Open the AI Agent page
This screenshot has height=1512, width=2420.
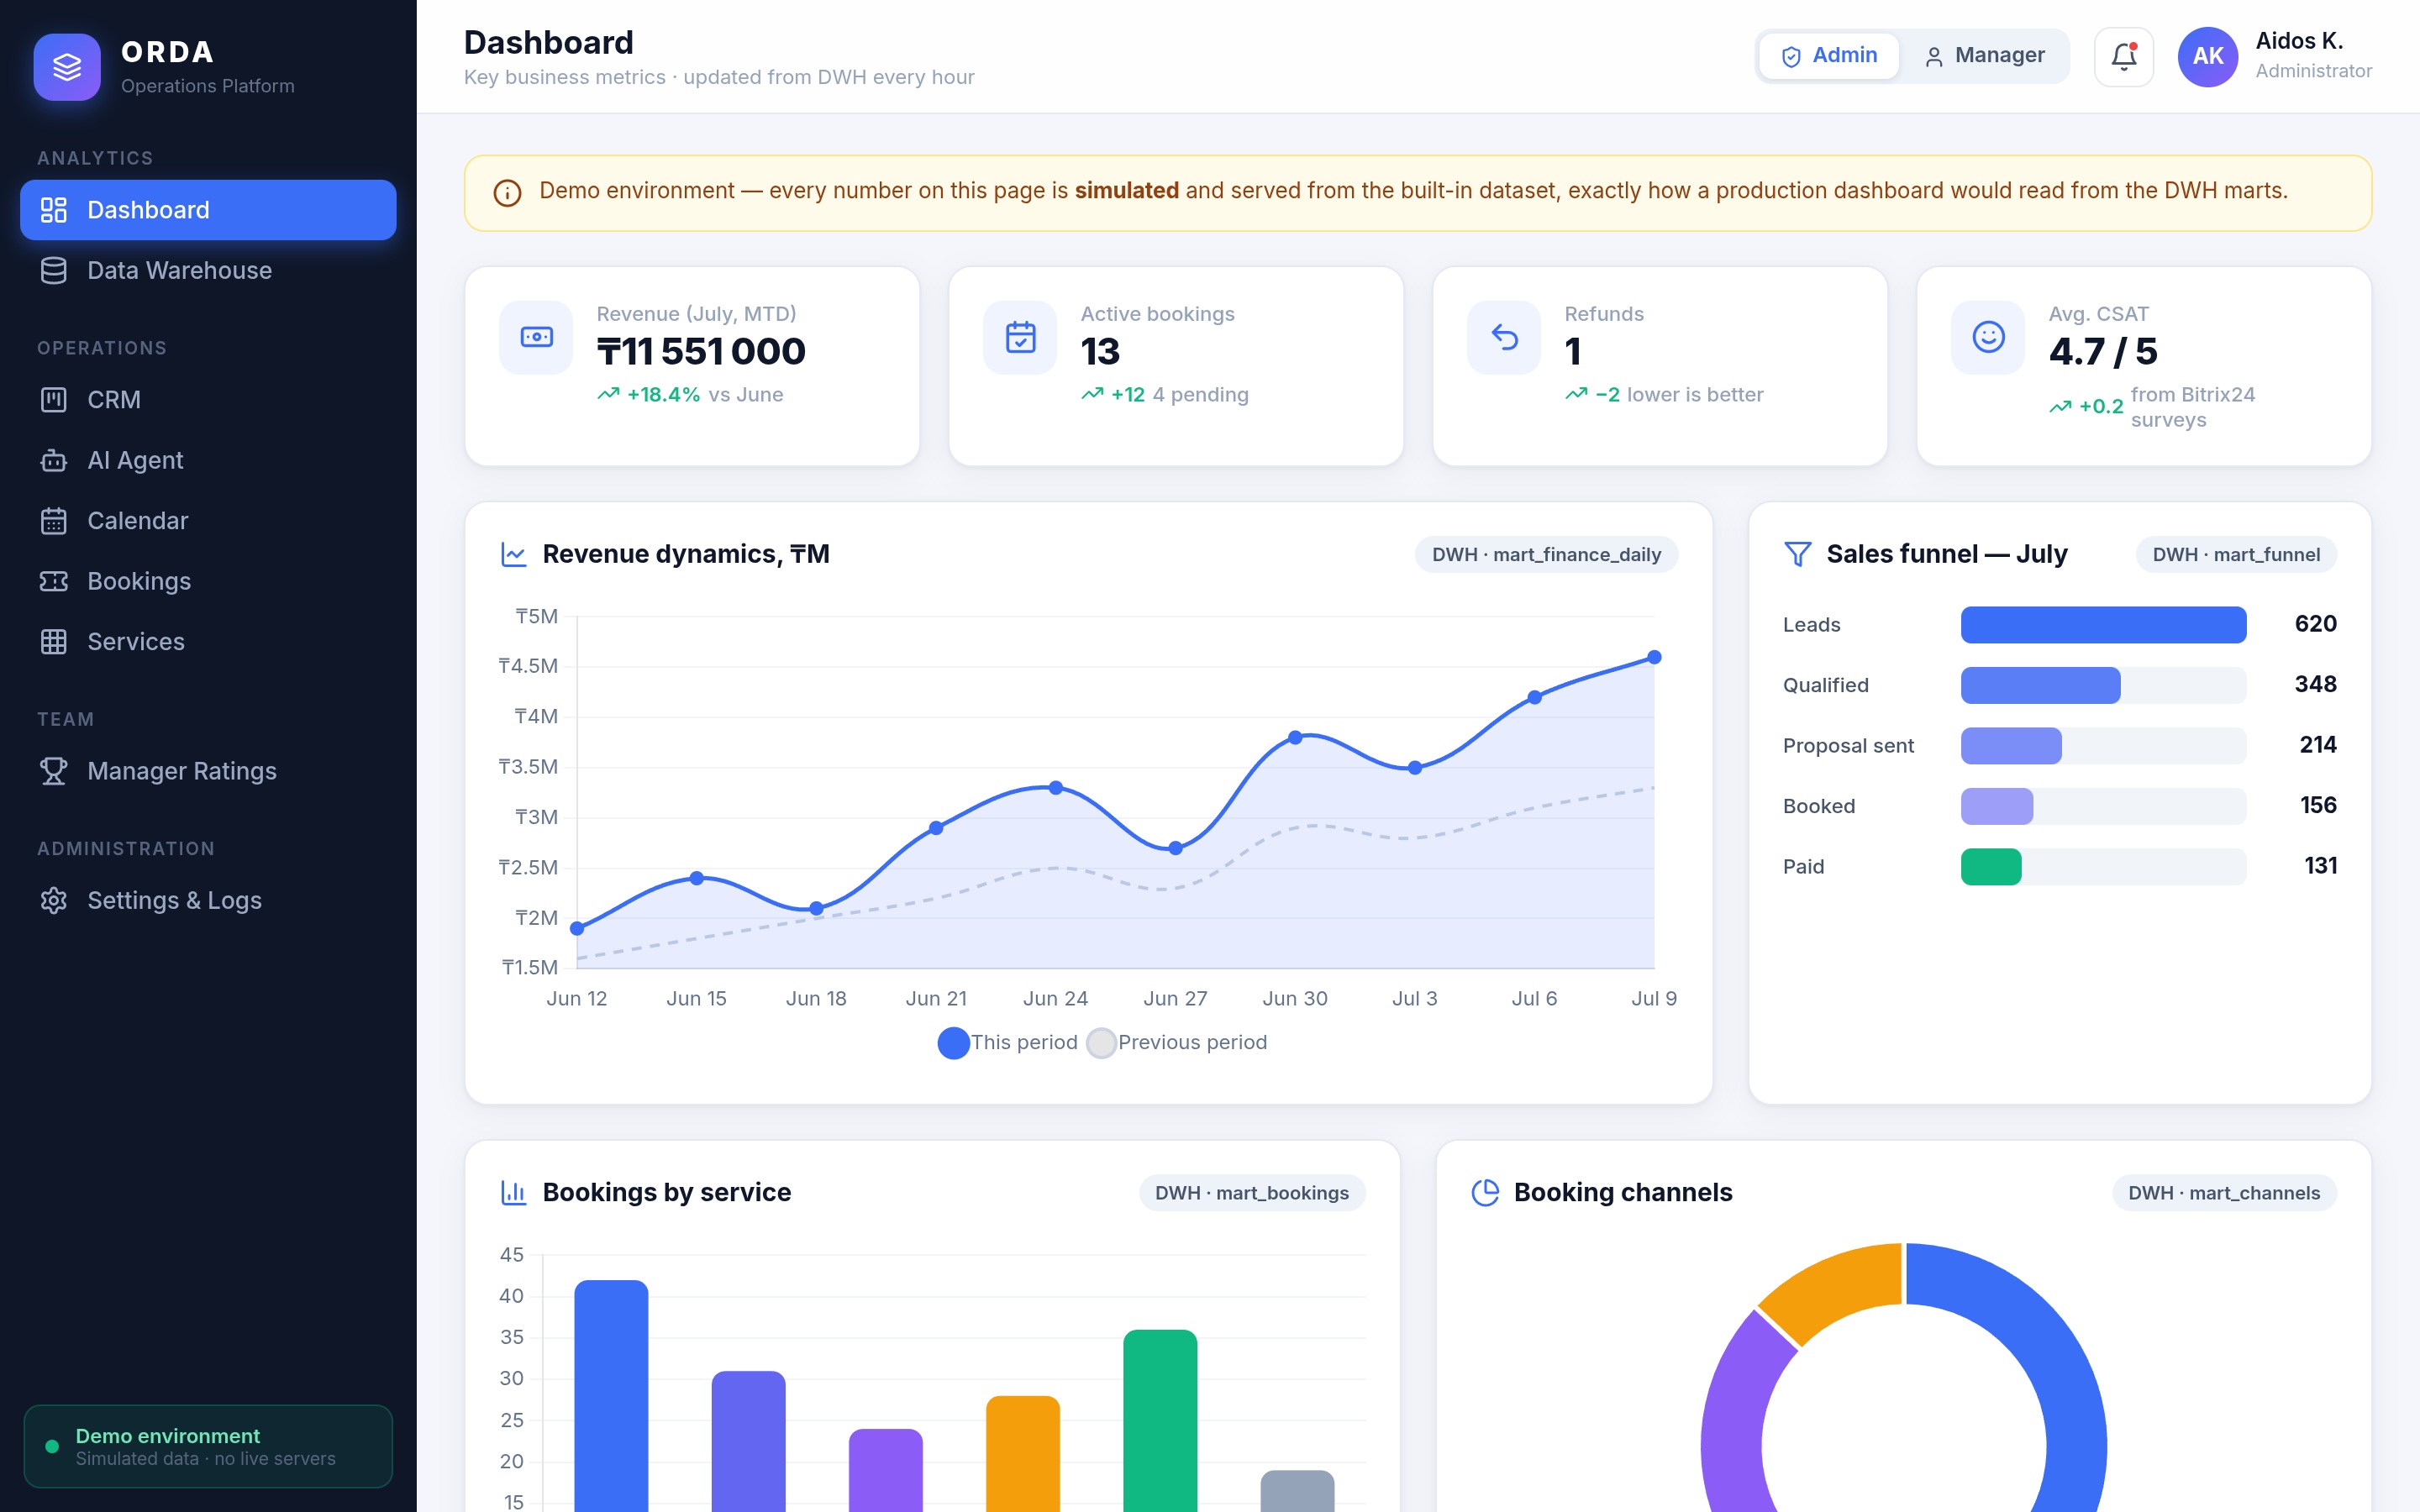click(x=208, y=460)
